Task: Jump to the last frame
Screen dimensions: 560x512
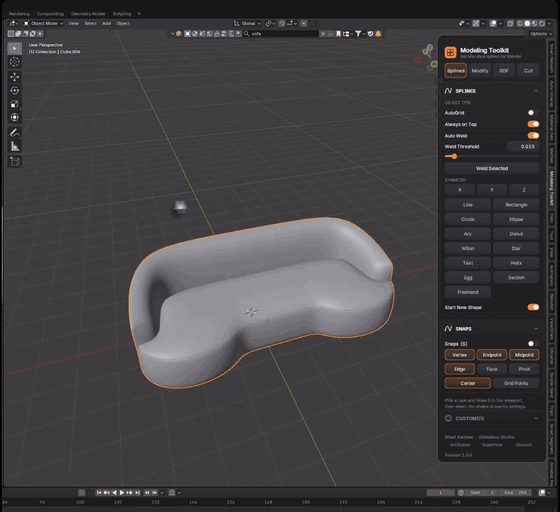Action: pyautogui.click(x=137, y=492)
